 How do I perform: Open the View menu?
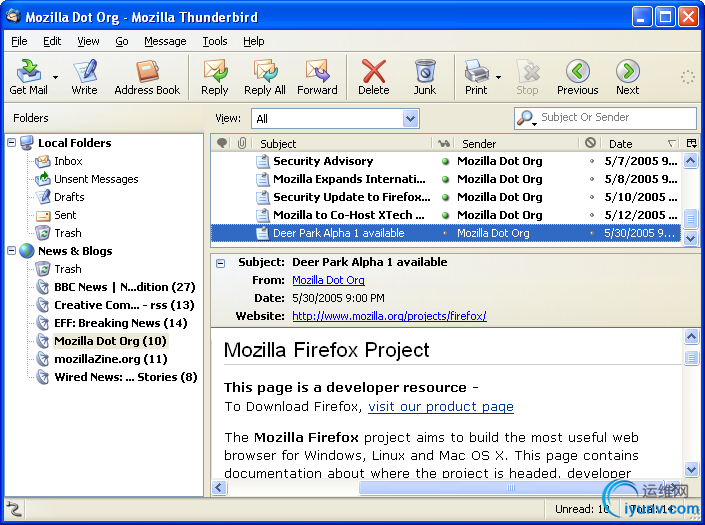pos(88,41)
